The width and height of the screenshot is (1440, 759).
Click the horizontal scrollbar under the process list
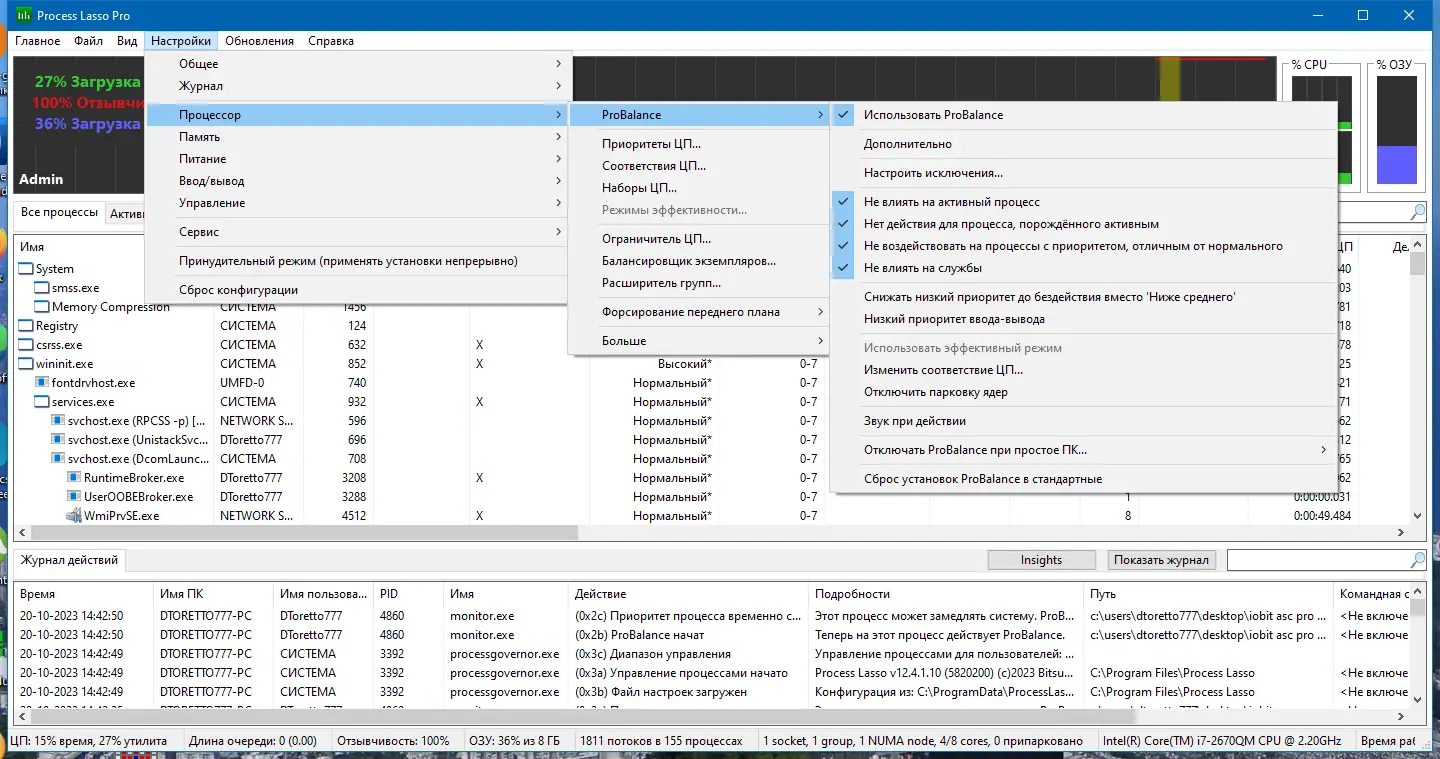tap(300, 532)
